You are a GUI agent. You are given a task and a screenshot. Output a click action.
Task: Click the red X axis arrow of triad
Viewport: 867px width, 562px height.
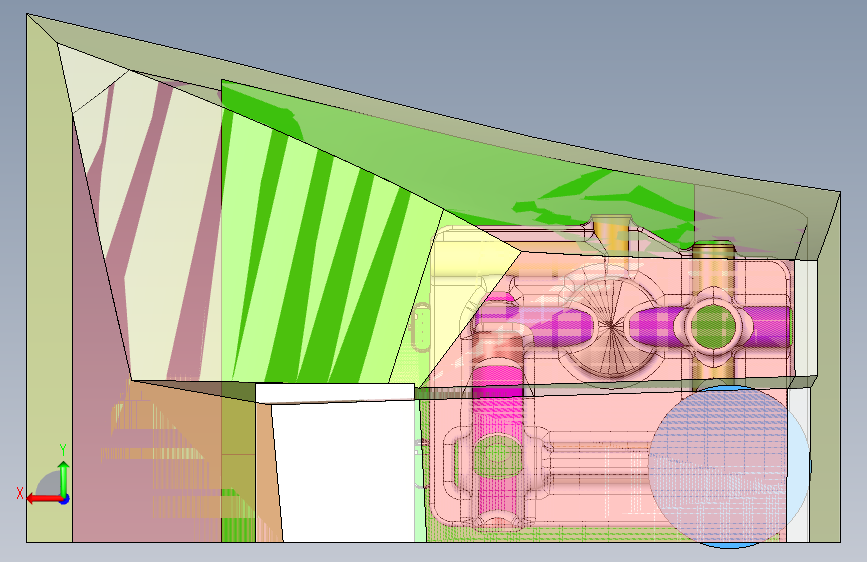coord(43,499)
